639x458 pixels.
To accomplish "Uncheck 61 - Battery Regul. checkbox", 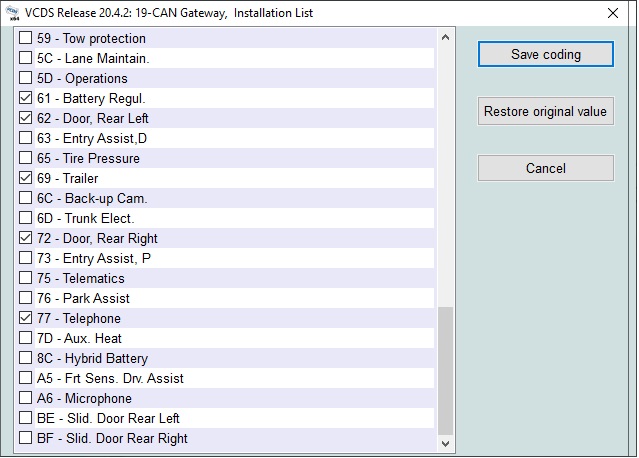I will coord(25,98).
